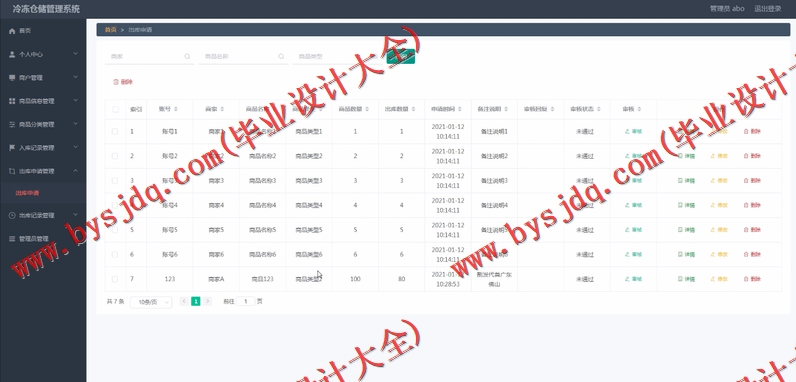Sort table by 申请时间 column arrows
The width and height of the screenshot is (796, 382).
(x=460, y=109)
